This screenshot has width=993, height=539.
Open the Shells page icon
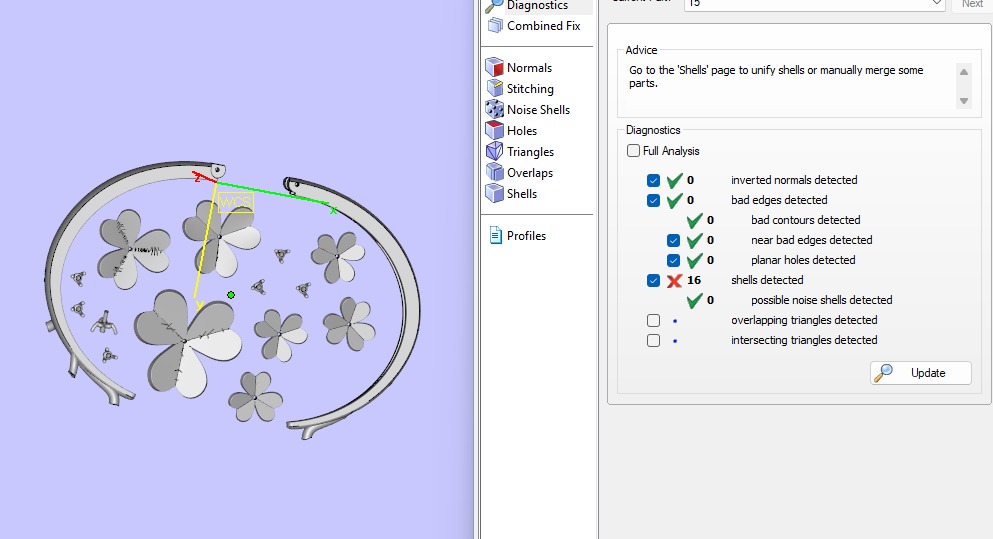coord(495,193)
